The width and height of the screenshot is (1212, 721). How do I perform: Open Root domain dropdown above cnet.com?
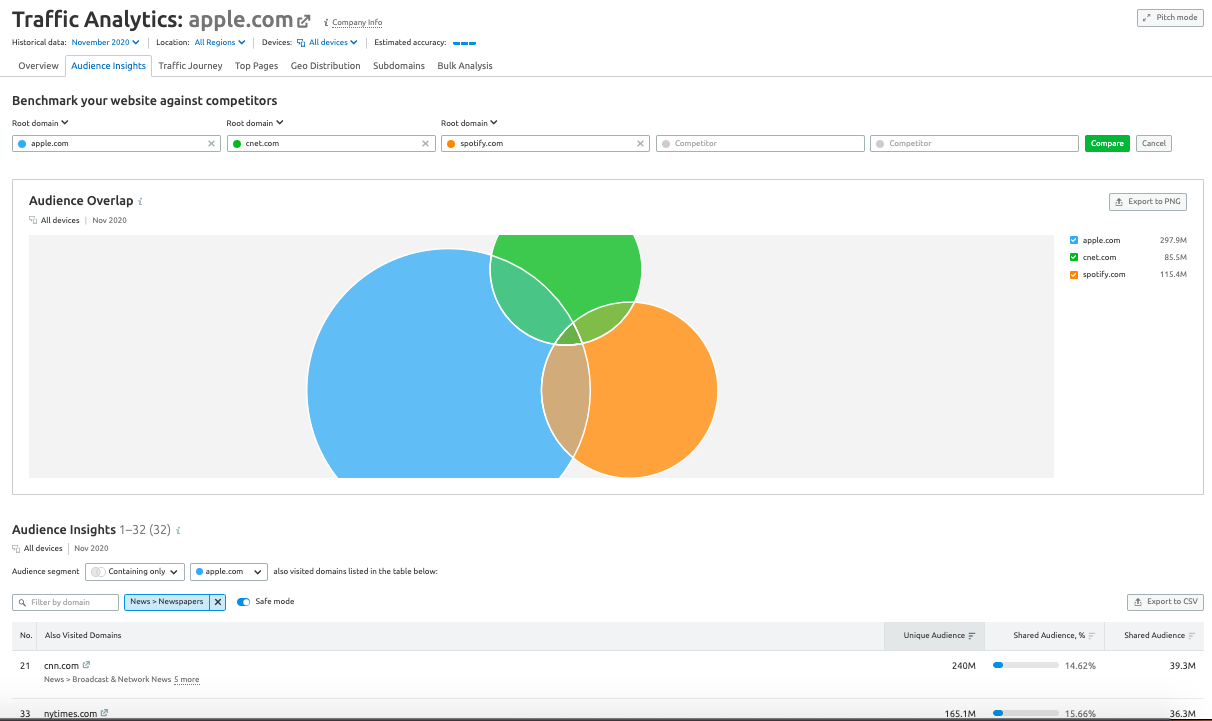point(255,123)
